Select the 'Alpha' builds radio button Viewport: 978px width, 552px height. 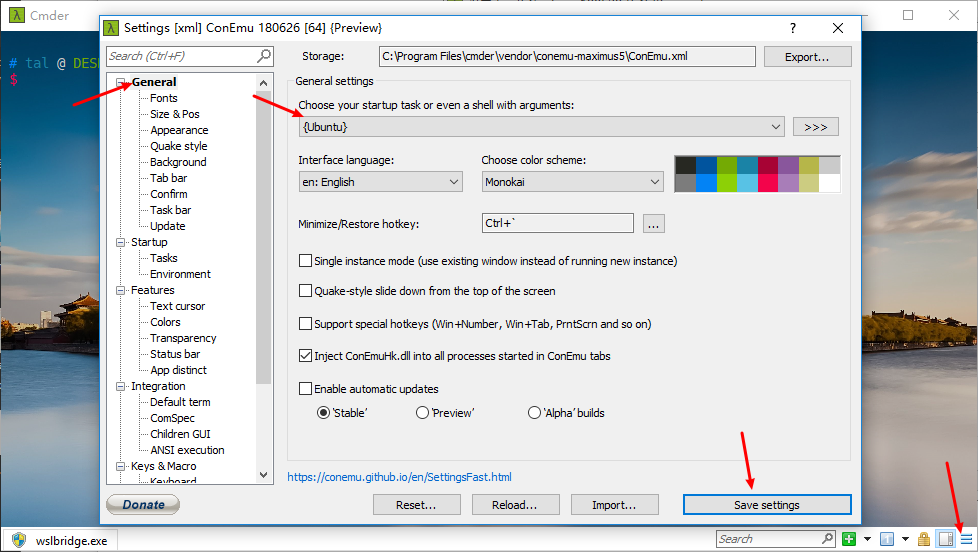click(x=534, y=413)
